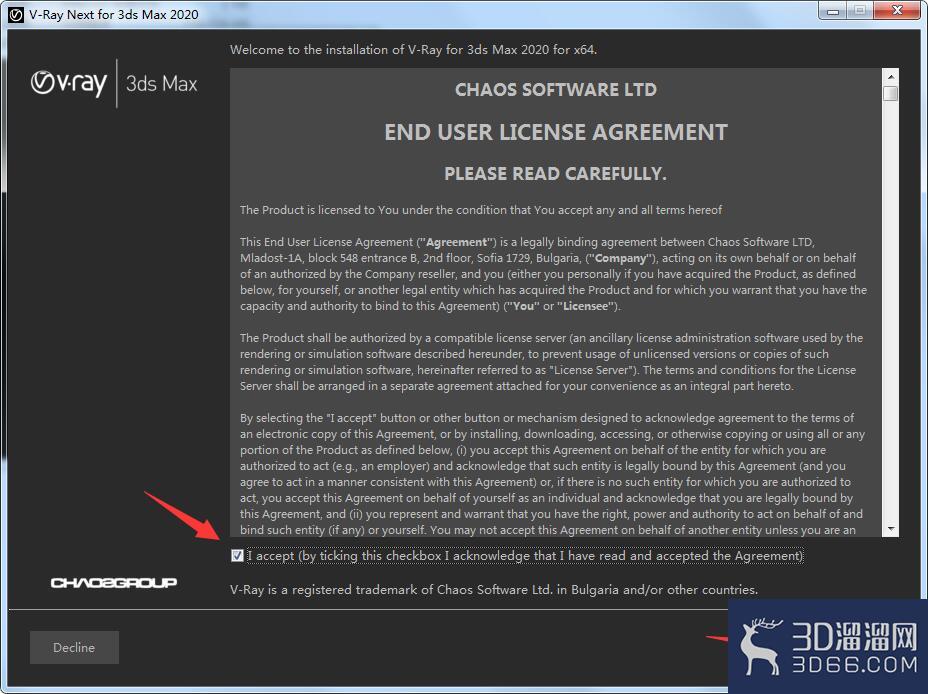Click the Chaos Group logo
The image size is (928, 694).
114,583
